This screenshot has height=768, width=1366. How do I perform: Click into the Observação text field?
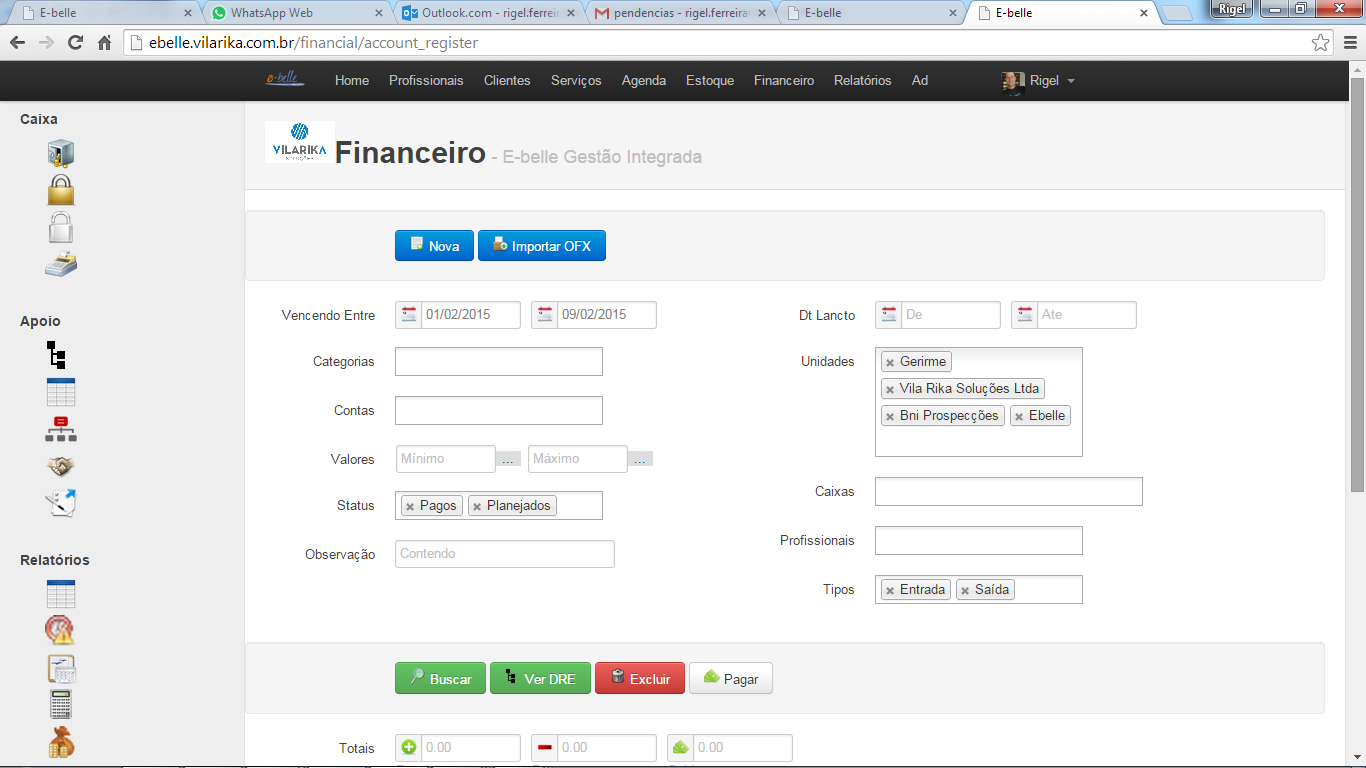(x=504, y=554)
